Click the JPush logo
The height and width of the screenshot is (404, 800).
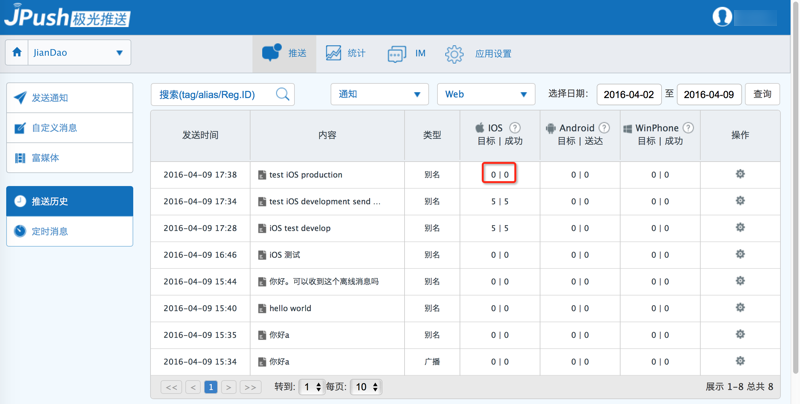pyautogui.click(x=67, y=15)
